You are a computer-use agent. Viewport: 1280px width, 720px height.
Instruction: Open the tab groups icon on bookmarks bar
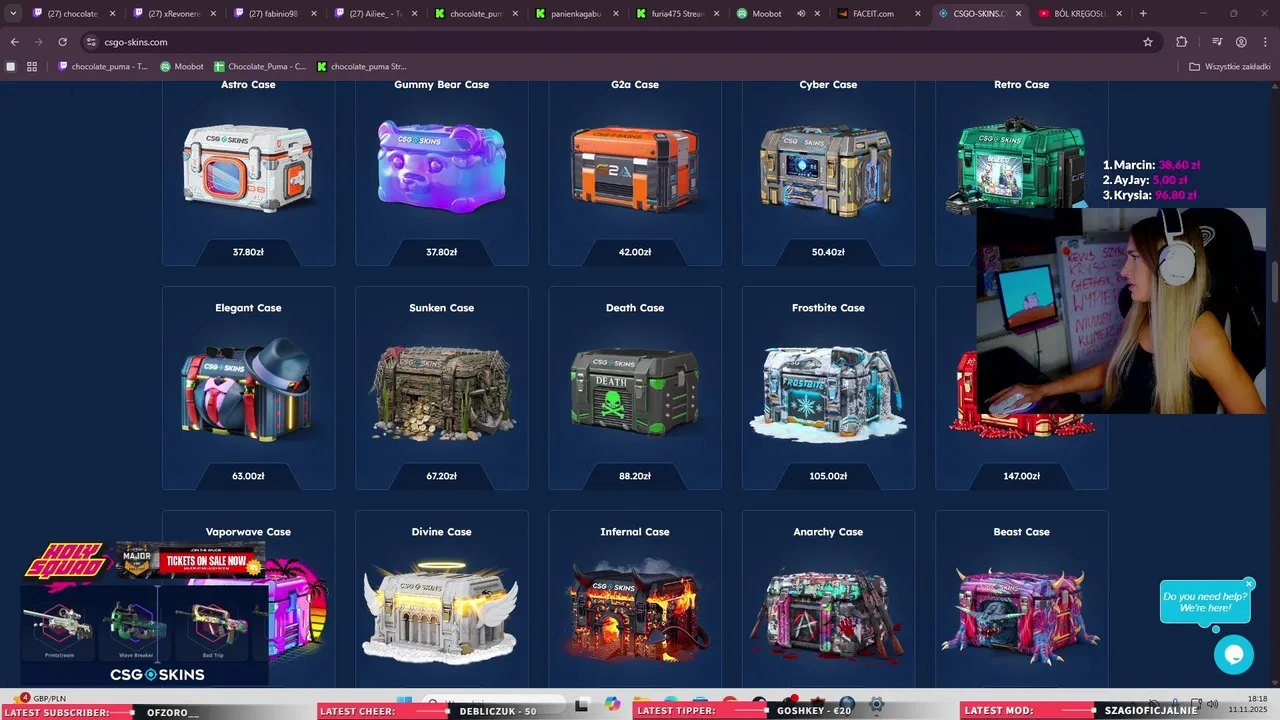point(11,67)
